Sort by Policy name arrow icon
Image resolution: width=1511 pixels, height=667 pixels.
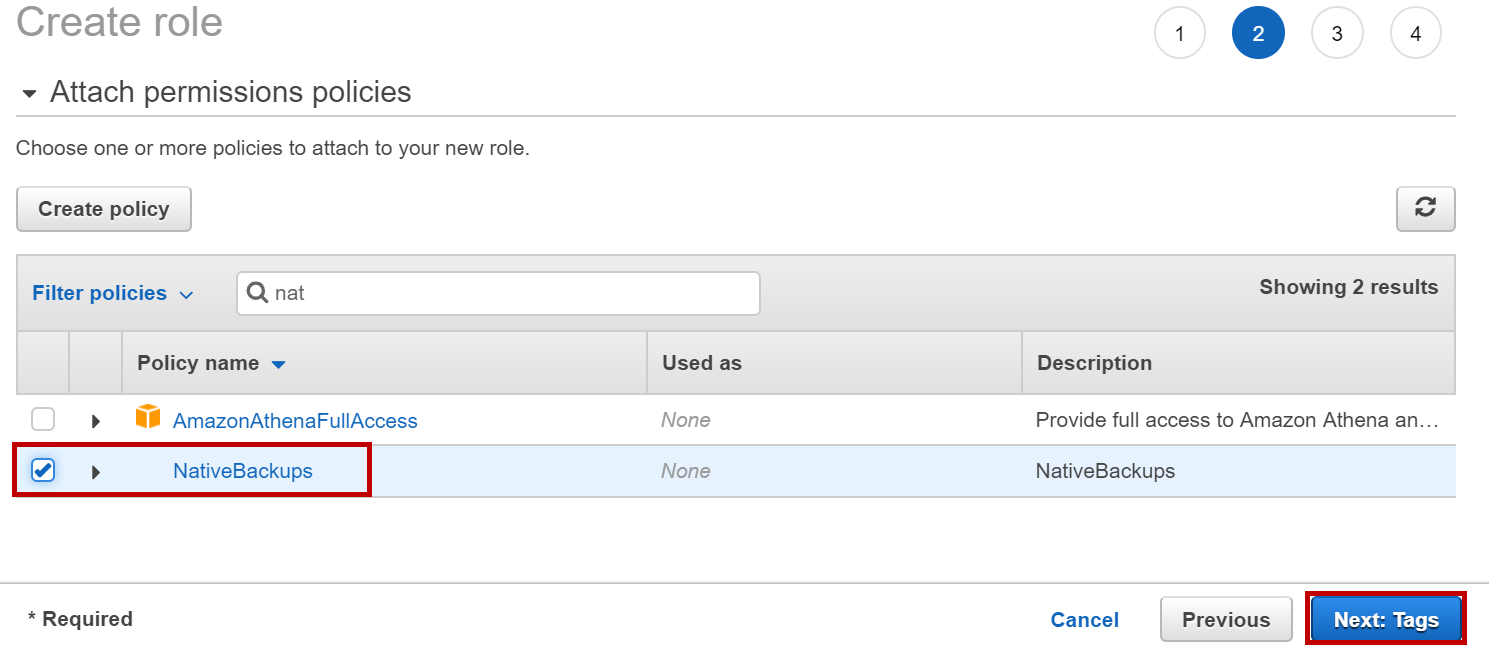(279, 364)
